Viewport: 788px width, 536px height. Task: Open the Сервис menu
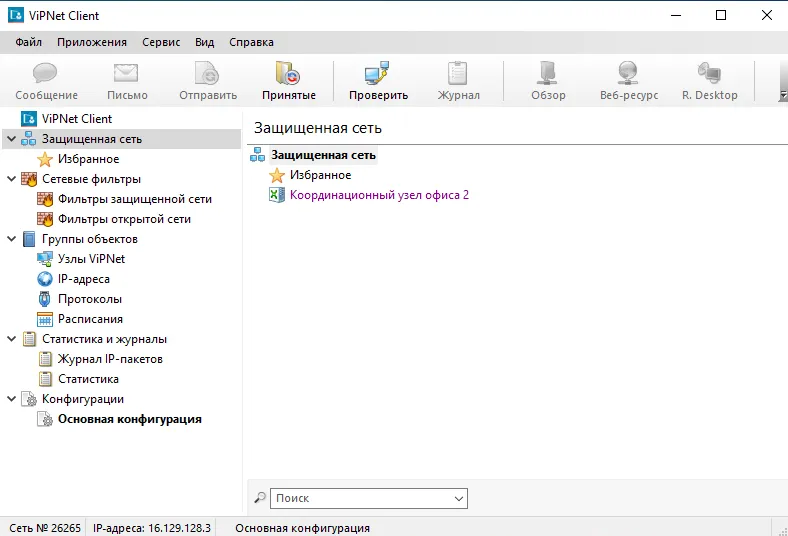point(161,42)
